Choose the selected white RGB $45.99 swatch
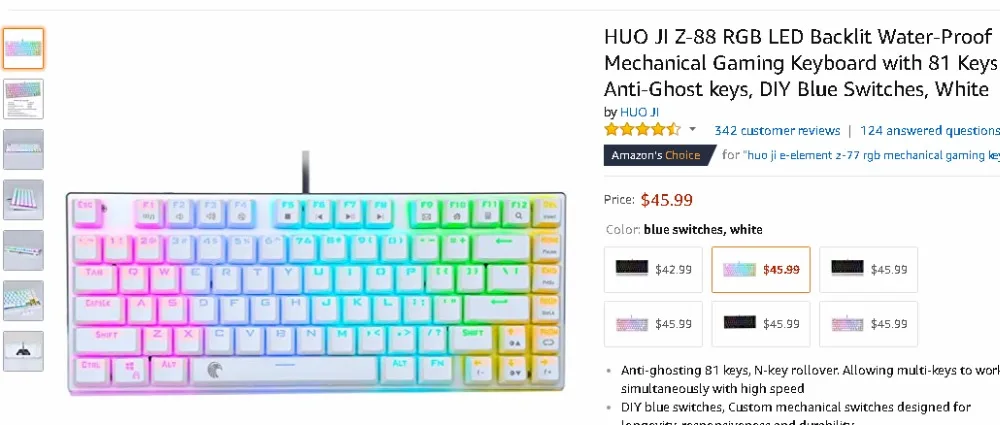1000x425 pixels. (x=761, y=269)
